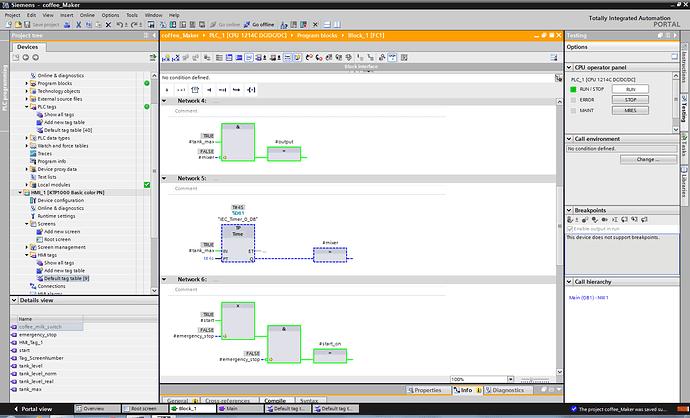Click the Set breakpoint icon in Breakpoints toolbar

point(570,220)
